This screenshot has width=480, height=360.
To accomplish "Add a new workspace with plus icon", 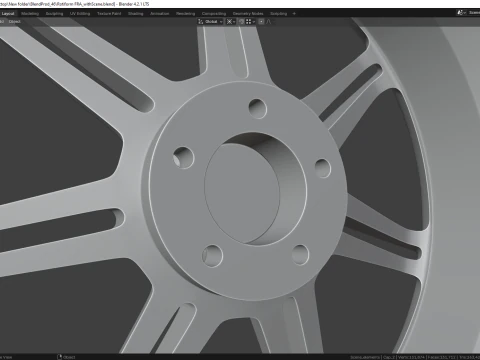I will (x=294, y=14).
